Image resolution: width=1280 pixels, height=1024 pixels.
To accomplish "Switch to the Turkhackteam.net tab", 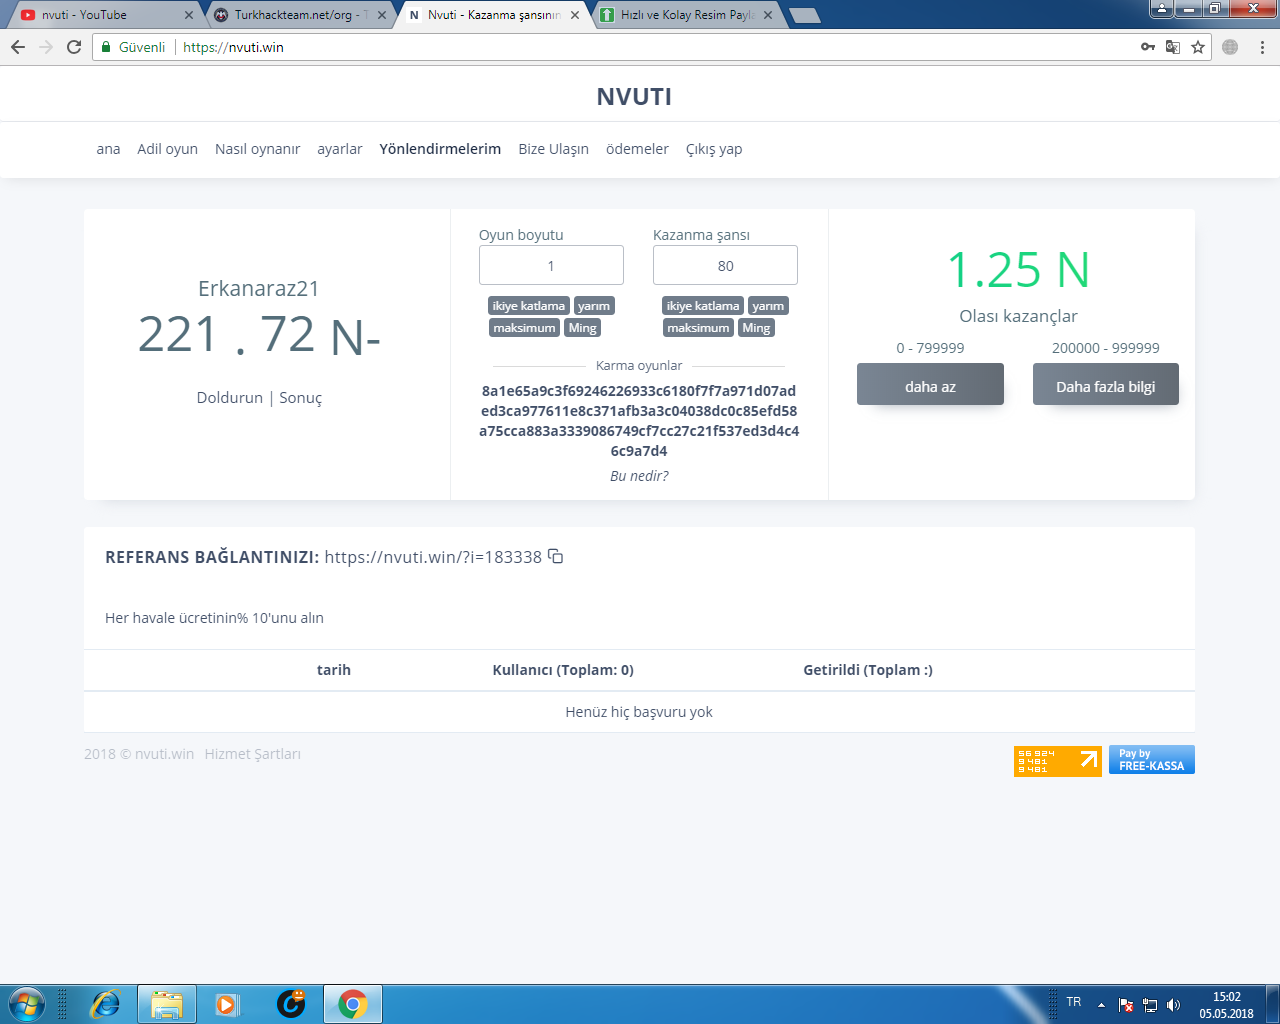I will click(296, 15).
